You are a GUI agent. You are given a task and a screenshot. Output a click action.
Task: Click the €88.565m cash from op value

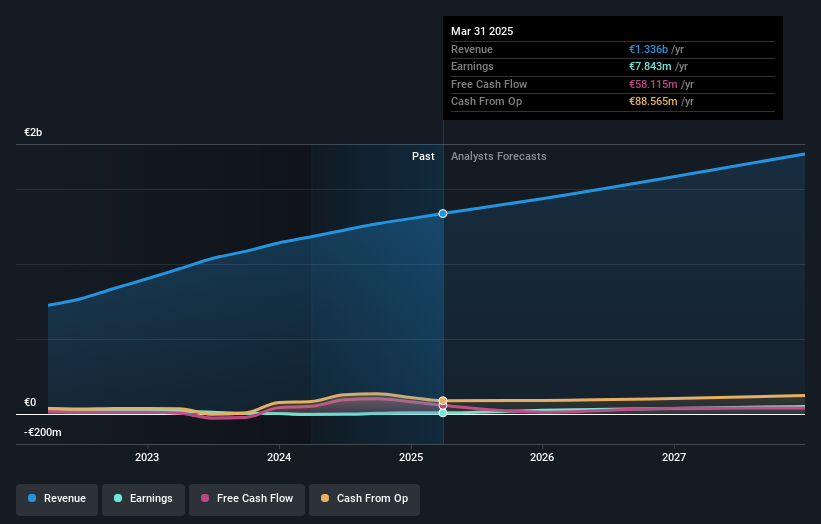[x=653, y=102]
